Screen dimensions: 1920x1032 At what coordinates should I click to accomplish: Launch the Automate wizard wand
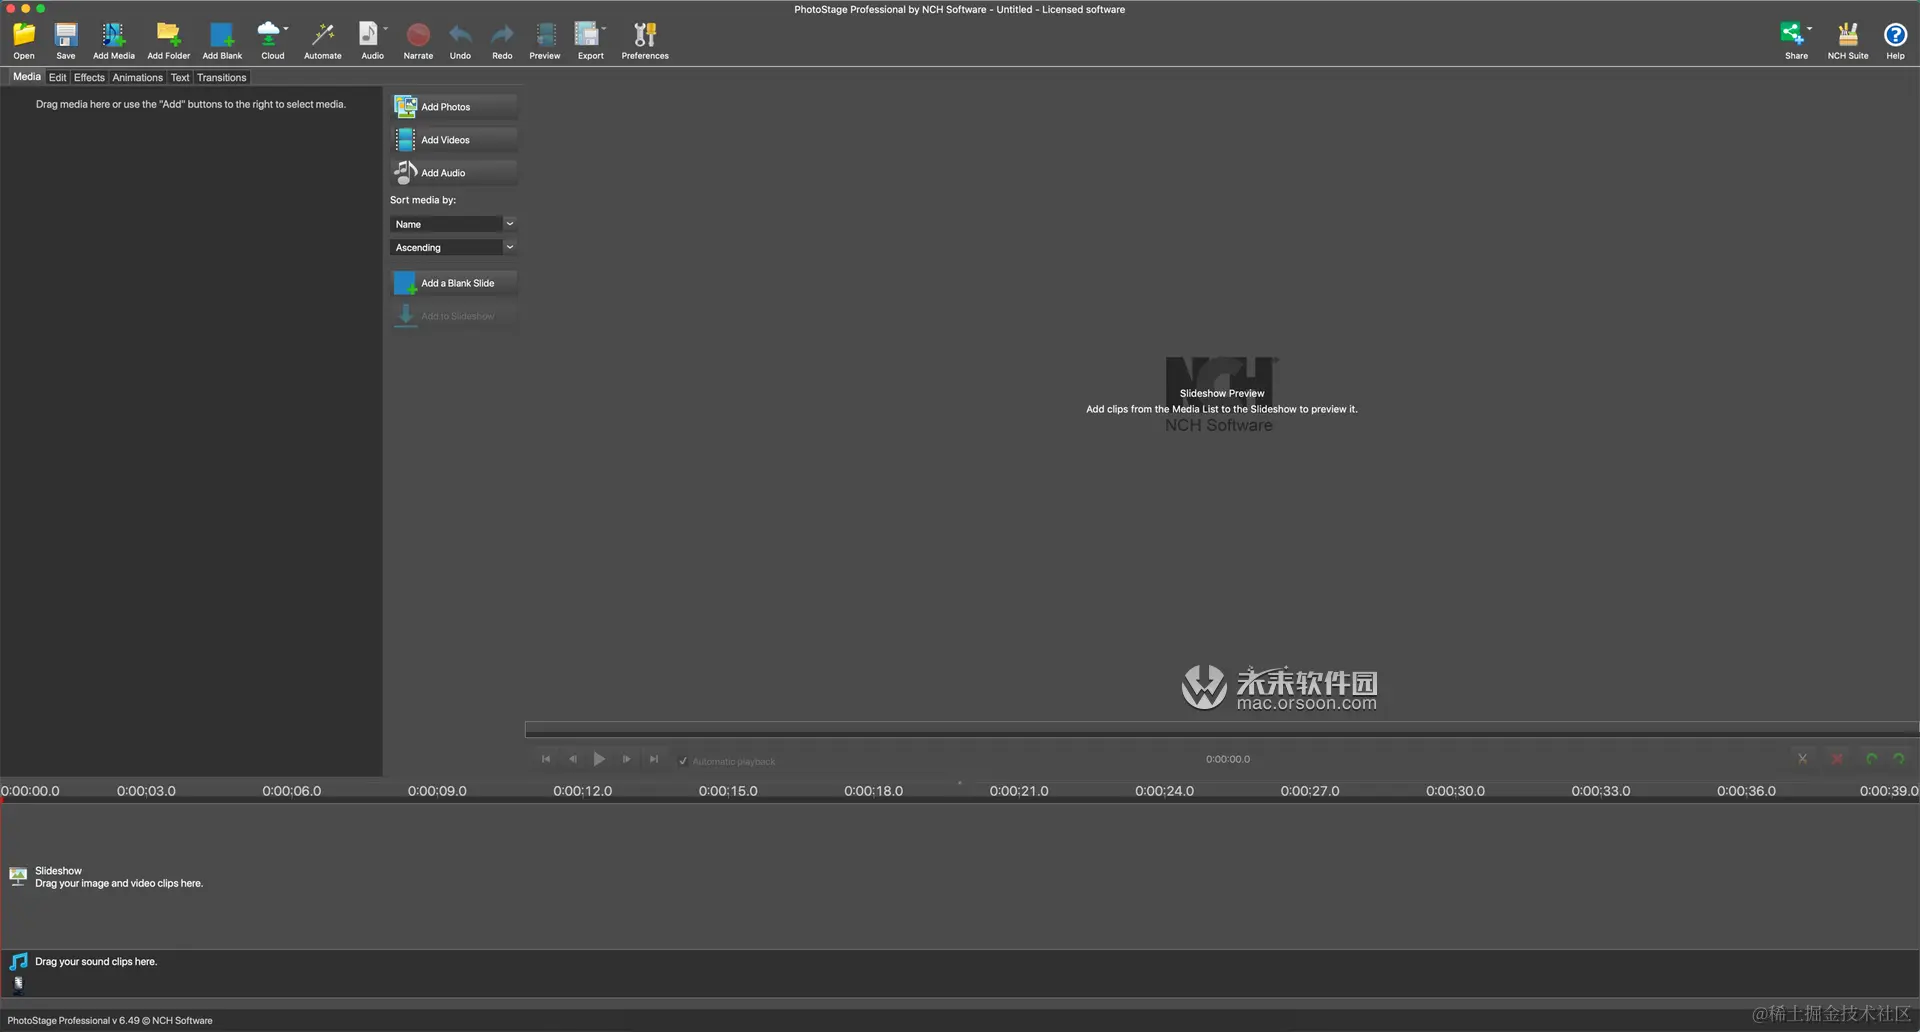(322, 35)
